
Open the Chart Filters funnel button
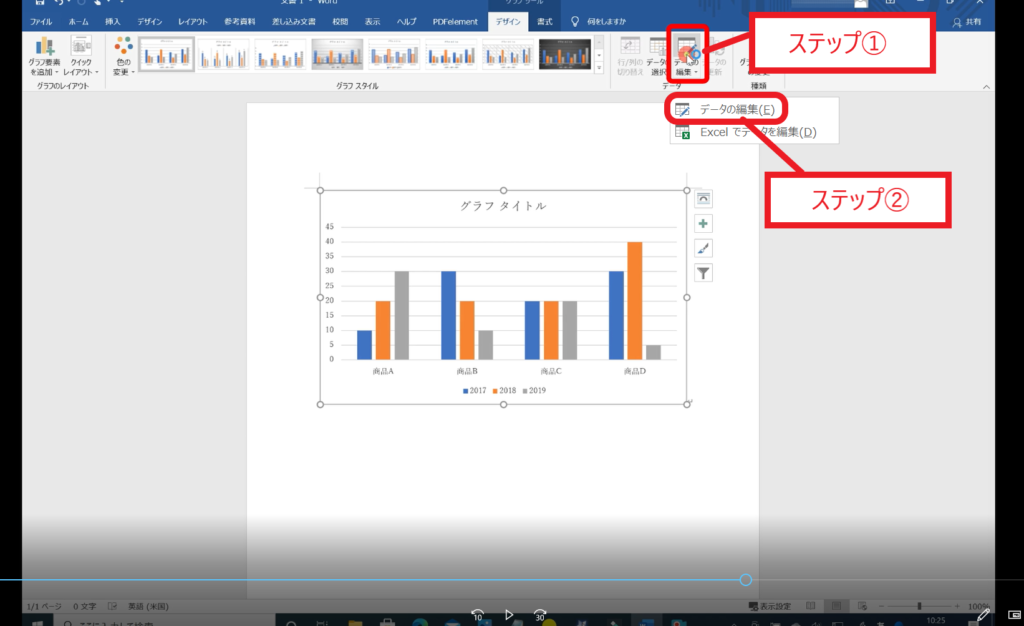click(704, 273)
